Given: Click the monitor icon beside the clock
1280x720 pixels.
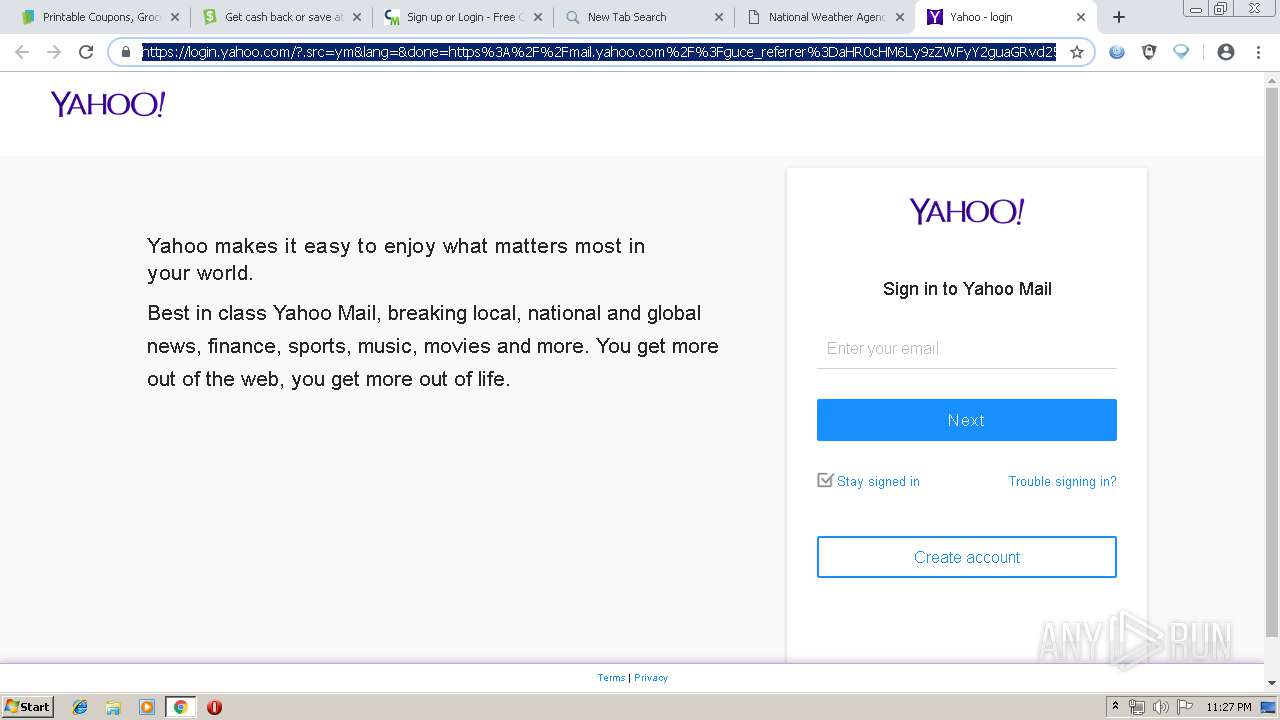Looking at the screenshot, I should tap(1268, 707).
